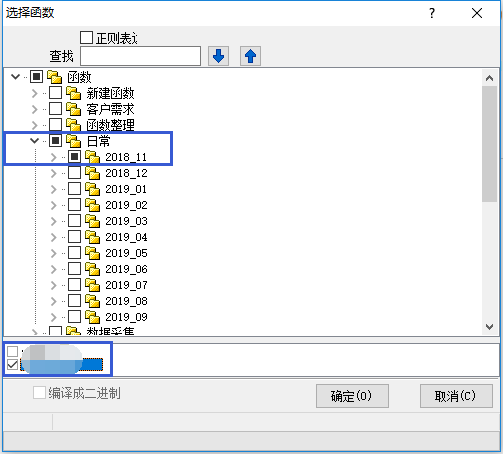Image resolution: width=503 pixels, height=454 pixels.
Task: Toggle the 函数整理 folder checkbox
Action: tap(55, 125)
